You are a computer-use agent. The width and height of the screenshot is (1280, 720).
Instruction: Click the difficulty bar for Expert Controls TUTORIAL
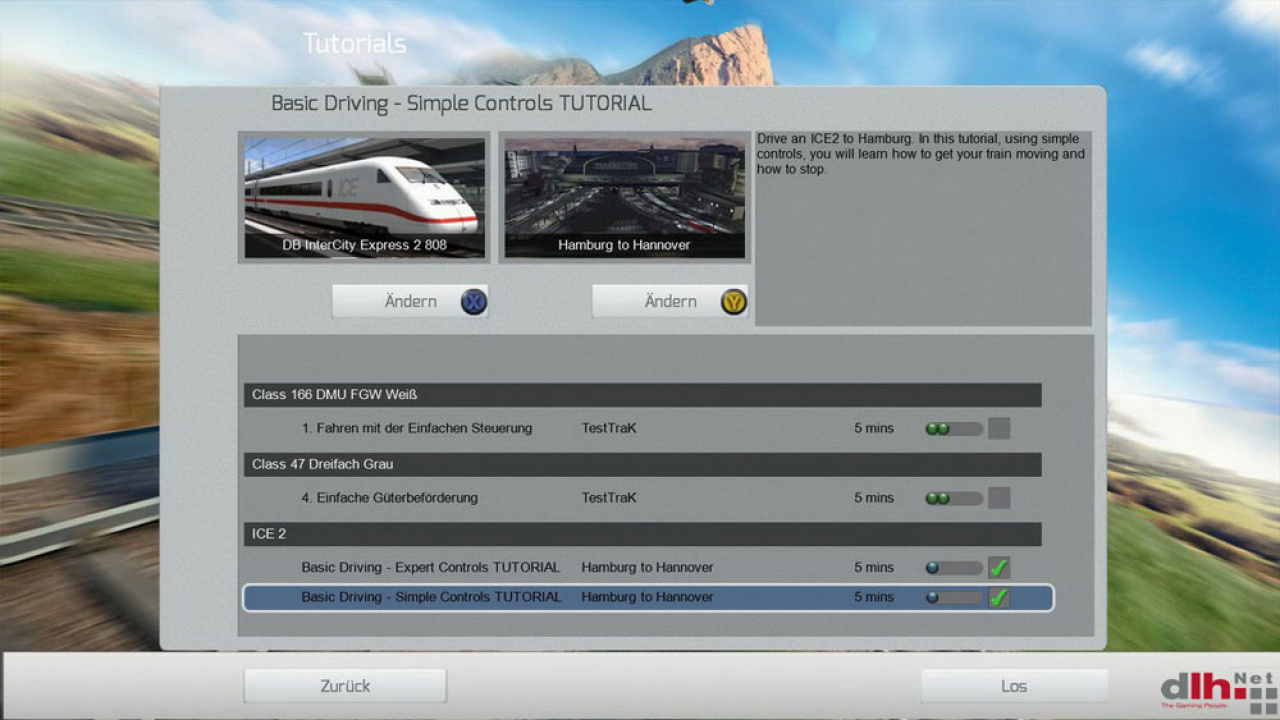[x=954, y=568]
